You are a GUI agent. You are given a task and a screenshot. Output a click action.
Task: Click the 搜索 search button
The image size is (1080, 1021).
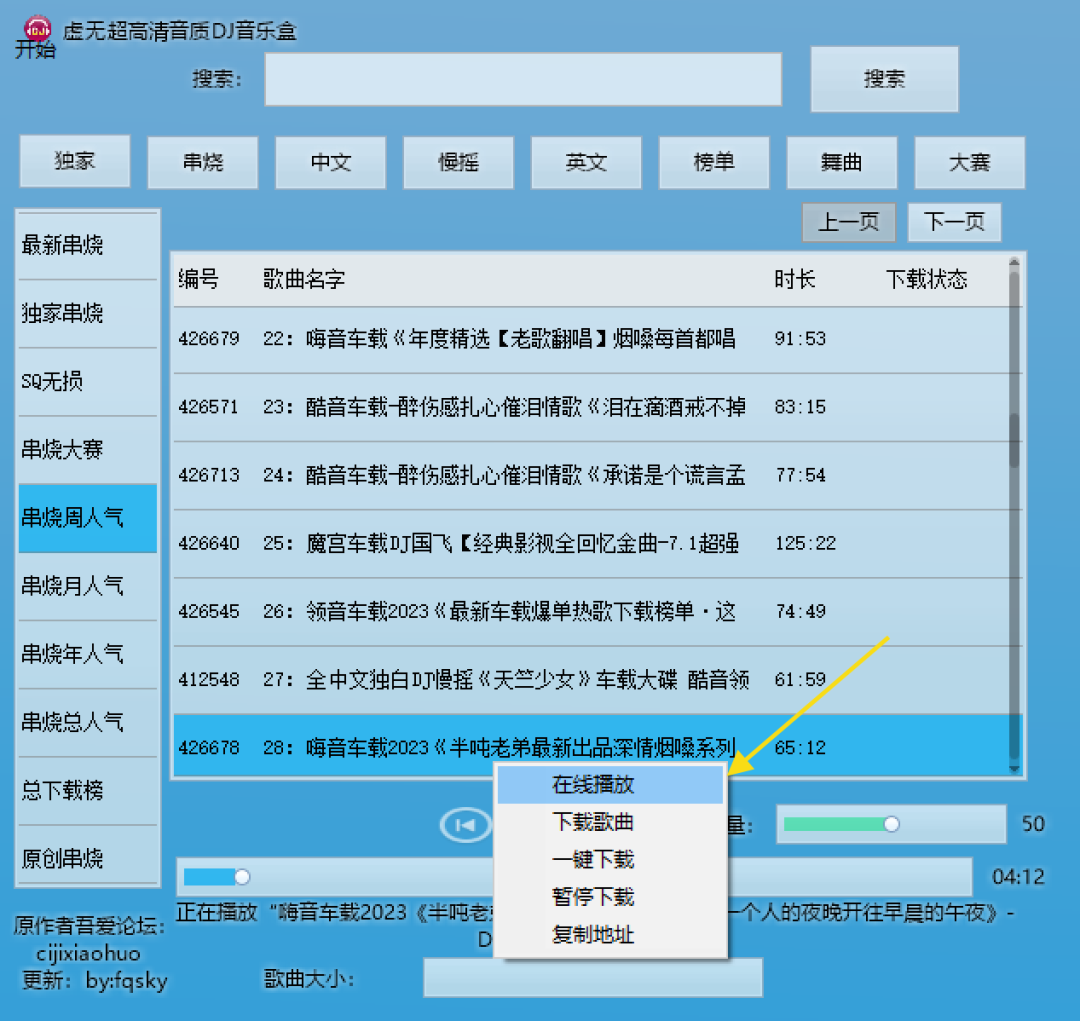(884, 79)
